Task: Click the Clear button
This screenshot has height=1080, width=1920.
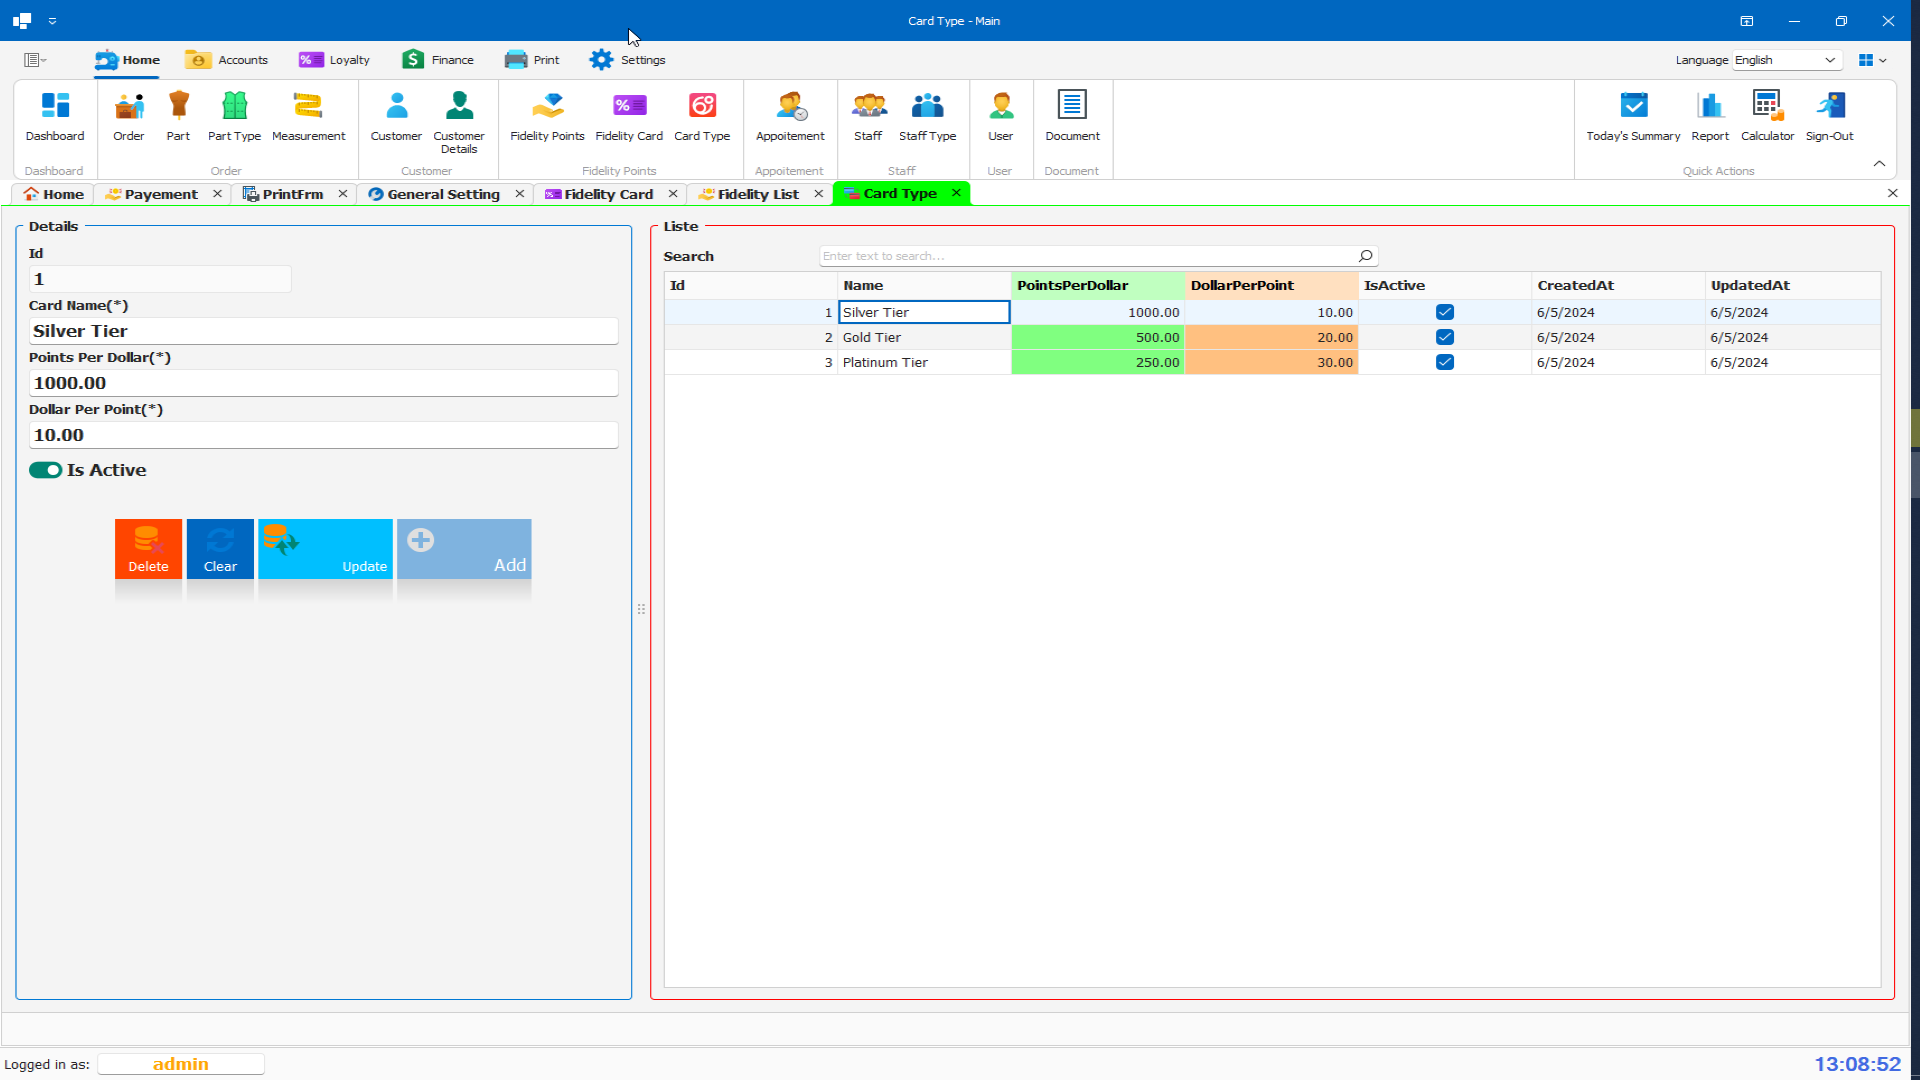Action: (220, 548)
